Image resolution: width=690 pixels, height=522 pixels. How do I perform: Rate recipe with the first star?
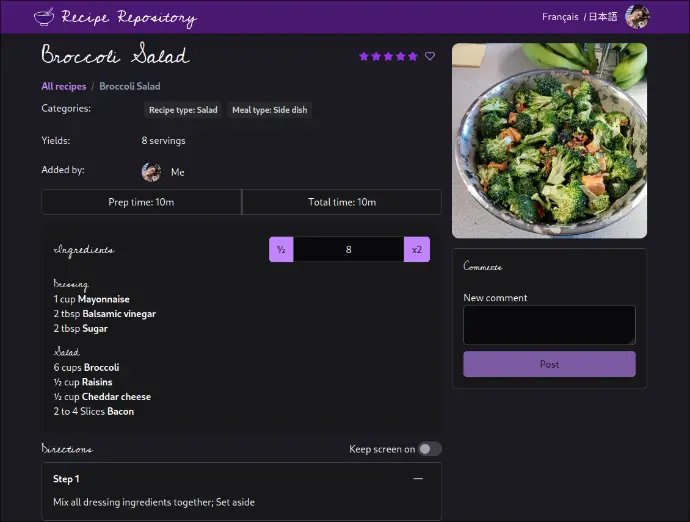pyautogui.click(x=364, y=57)
